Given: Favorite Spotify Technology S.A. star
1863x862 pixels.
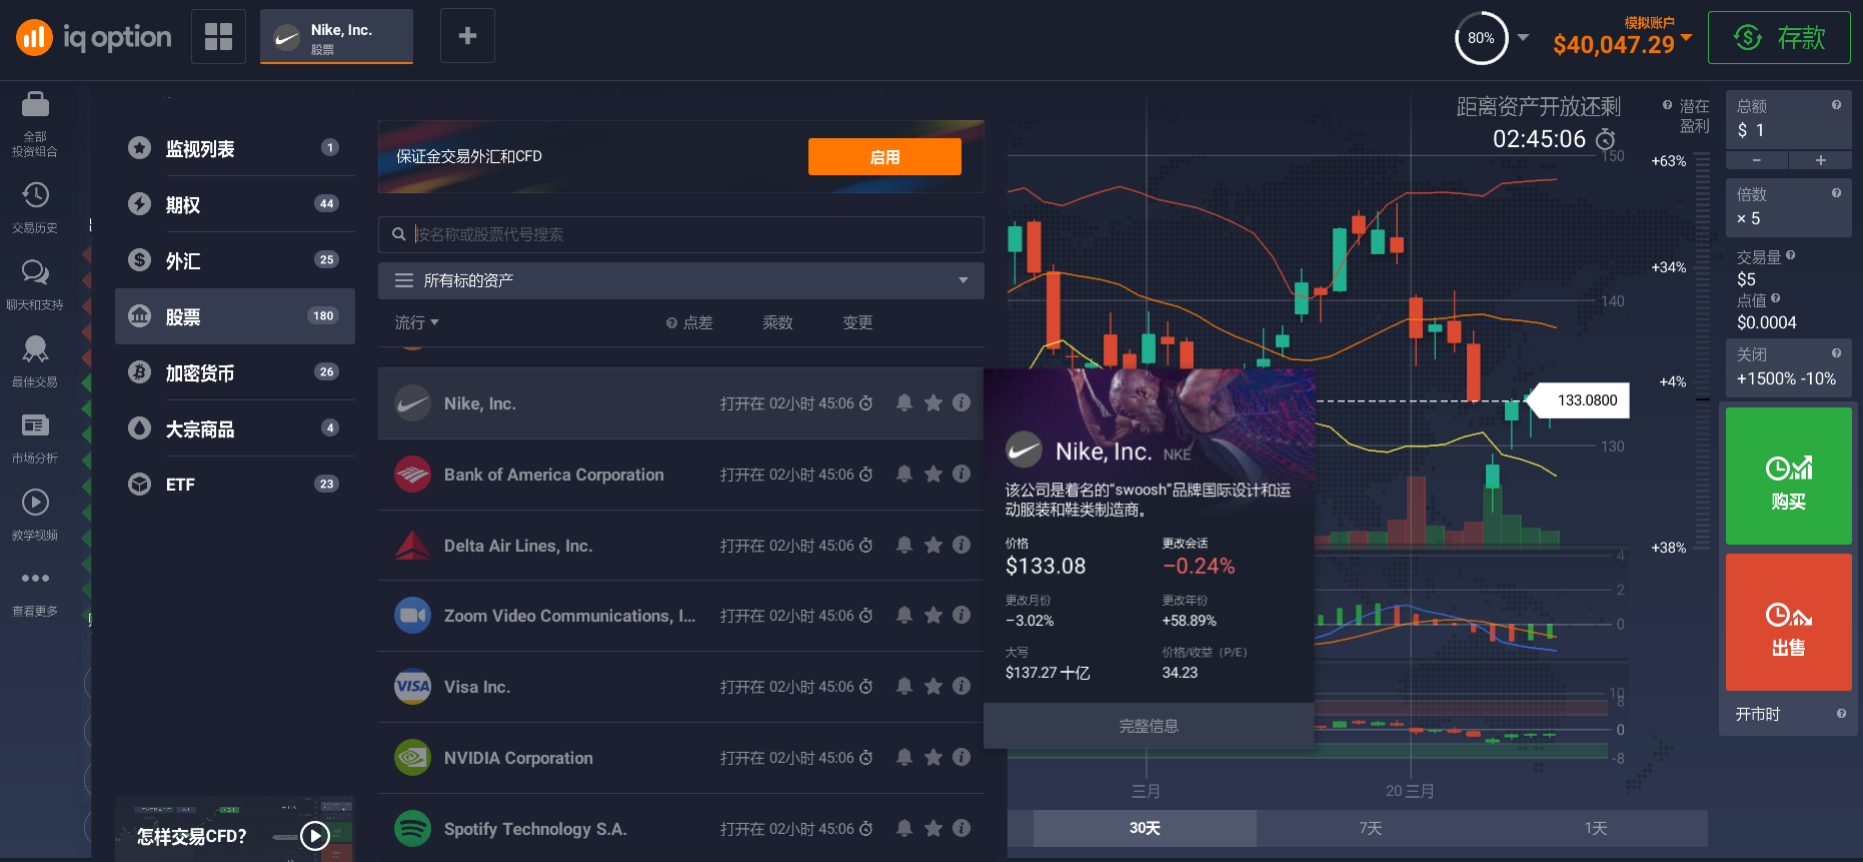Looking at the screenshot, I should pyautogui.click(x=933, y=828).
